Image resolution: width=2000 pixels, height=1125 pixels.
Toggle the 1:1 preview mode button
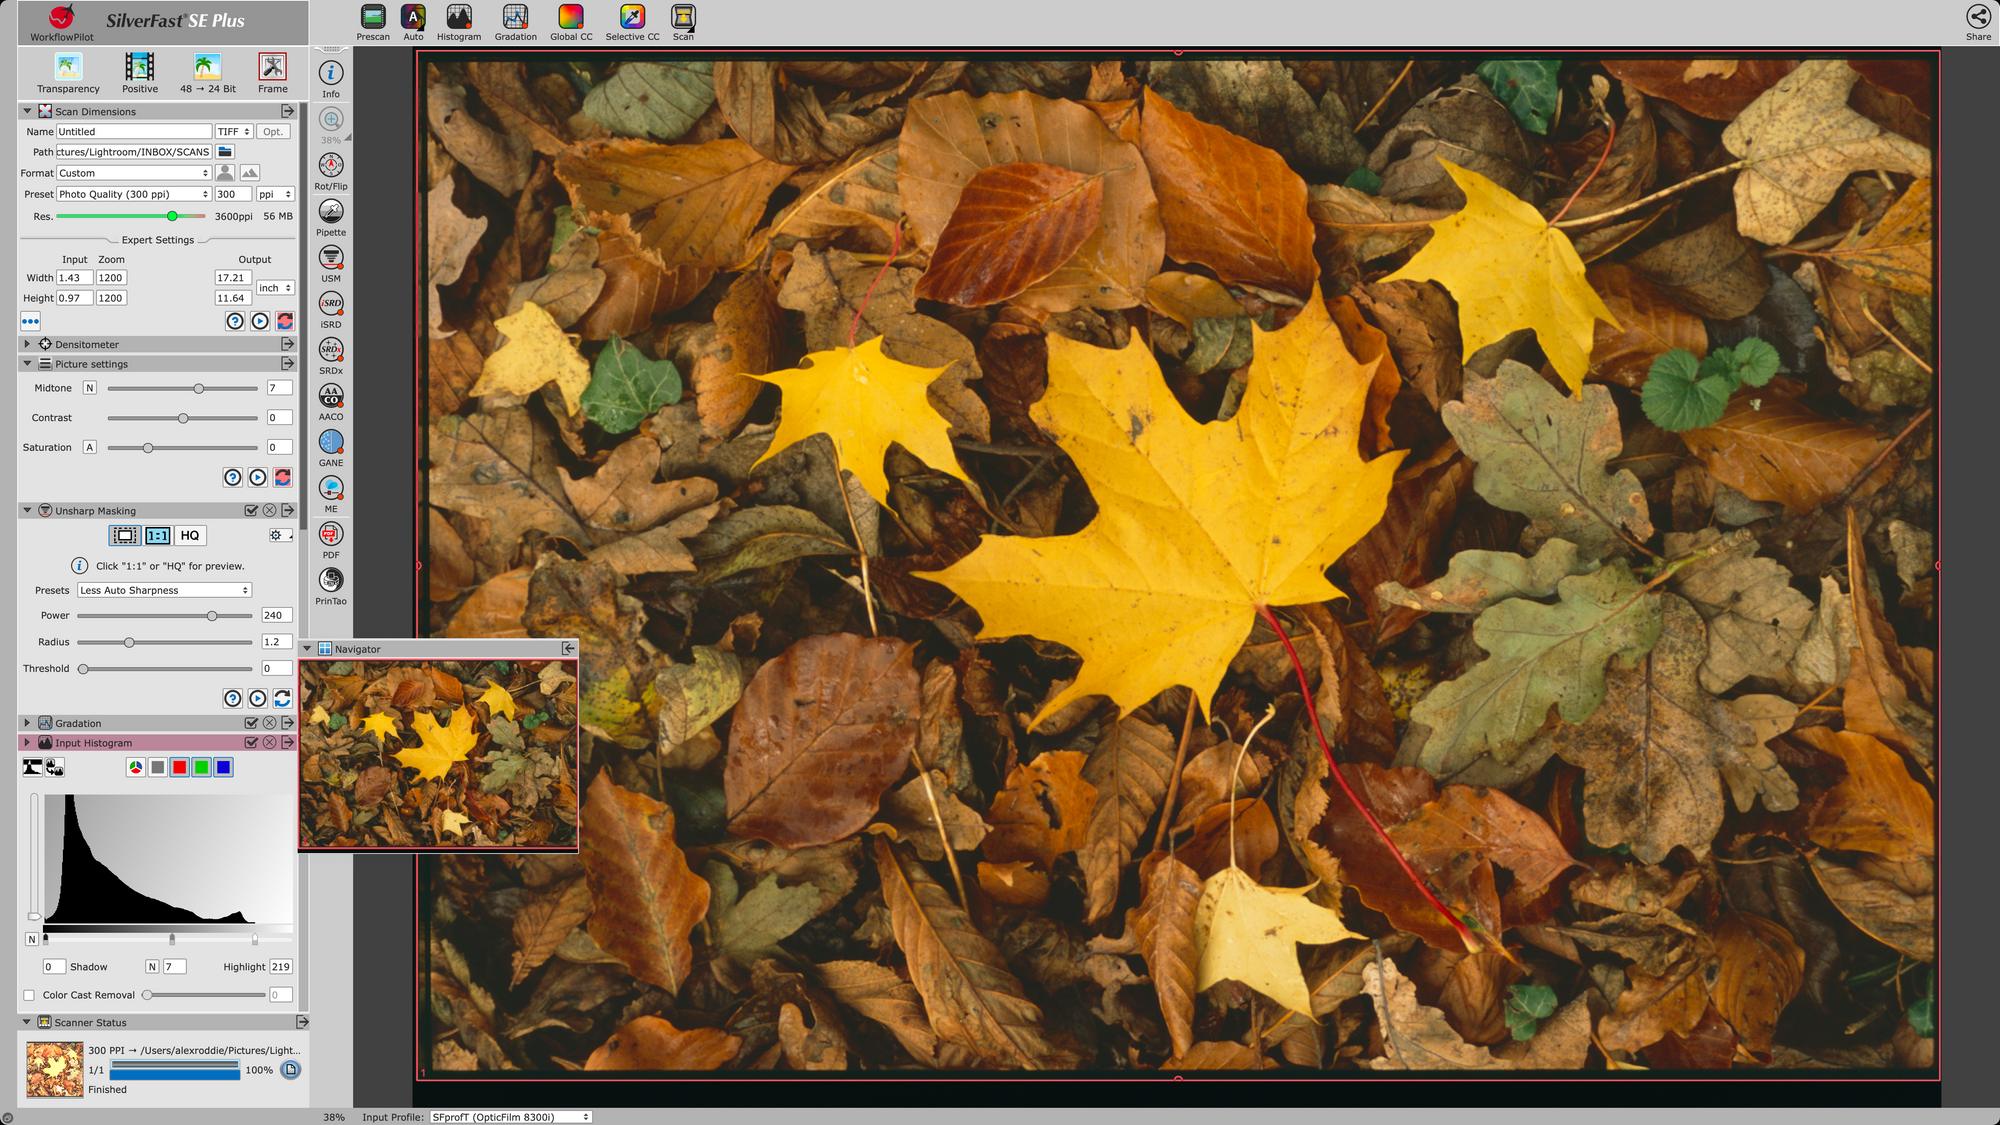(158, 536)
